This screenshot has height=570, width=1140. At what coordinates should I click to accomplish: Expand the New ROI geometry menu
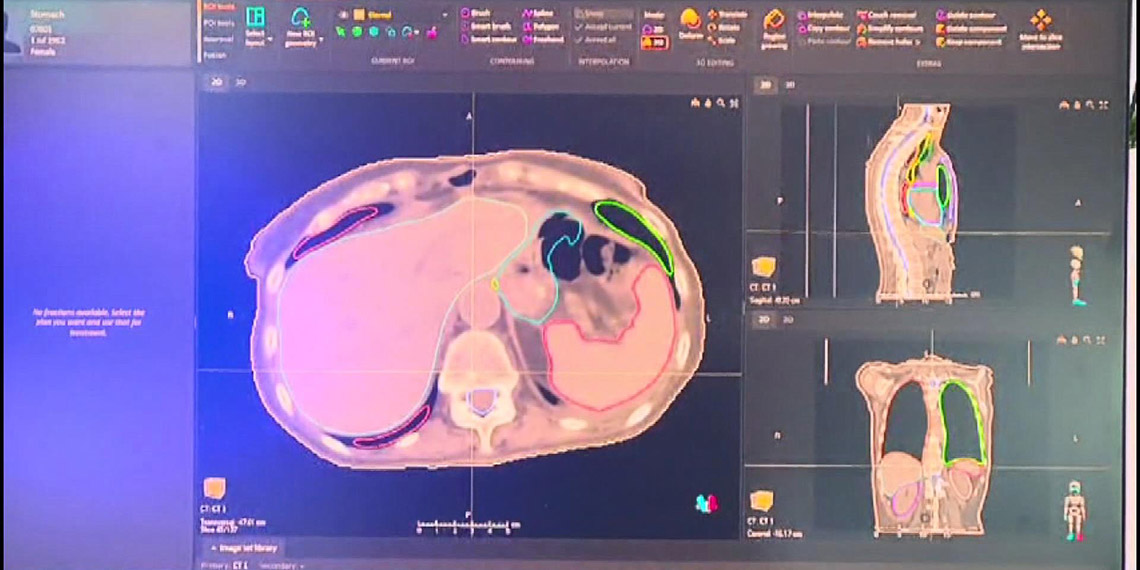pos(300,24)
